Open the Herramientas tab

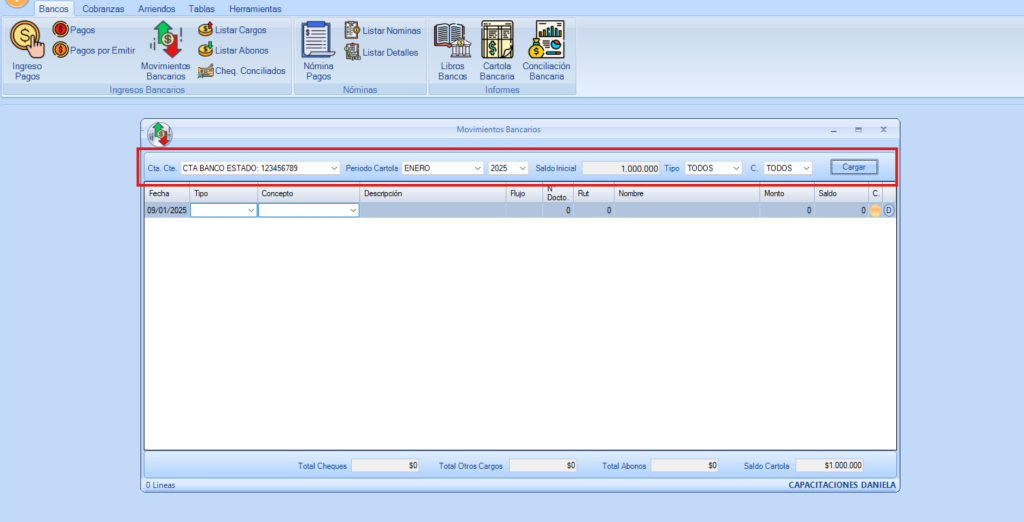(x=254, y=8)
